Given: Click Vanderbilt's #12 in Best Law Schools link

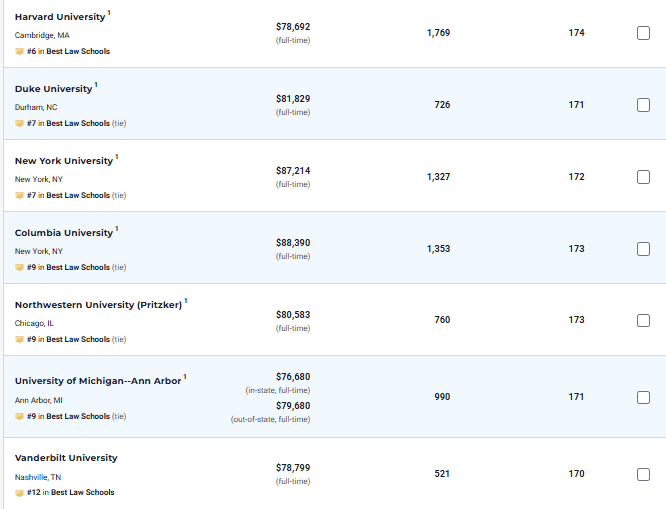Looking at the screenshot, I should click(80, 492).
